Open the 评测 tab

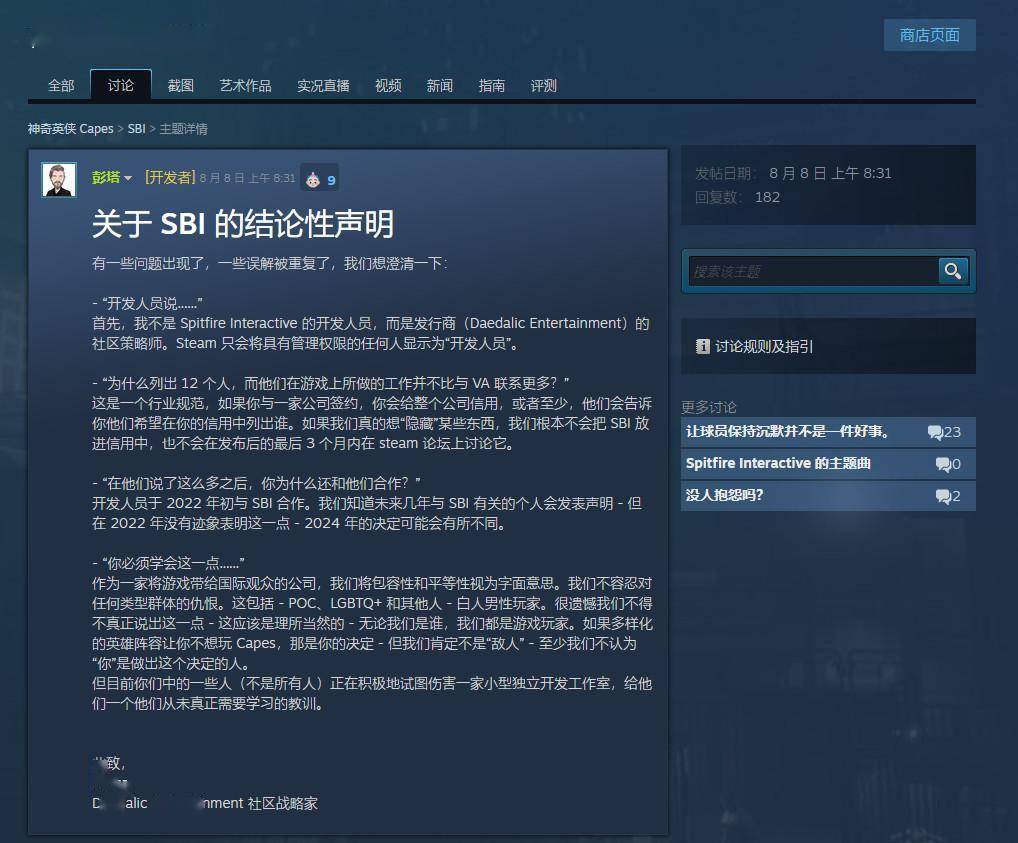click(543, 86)
